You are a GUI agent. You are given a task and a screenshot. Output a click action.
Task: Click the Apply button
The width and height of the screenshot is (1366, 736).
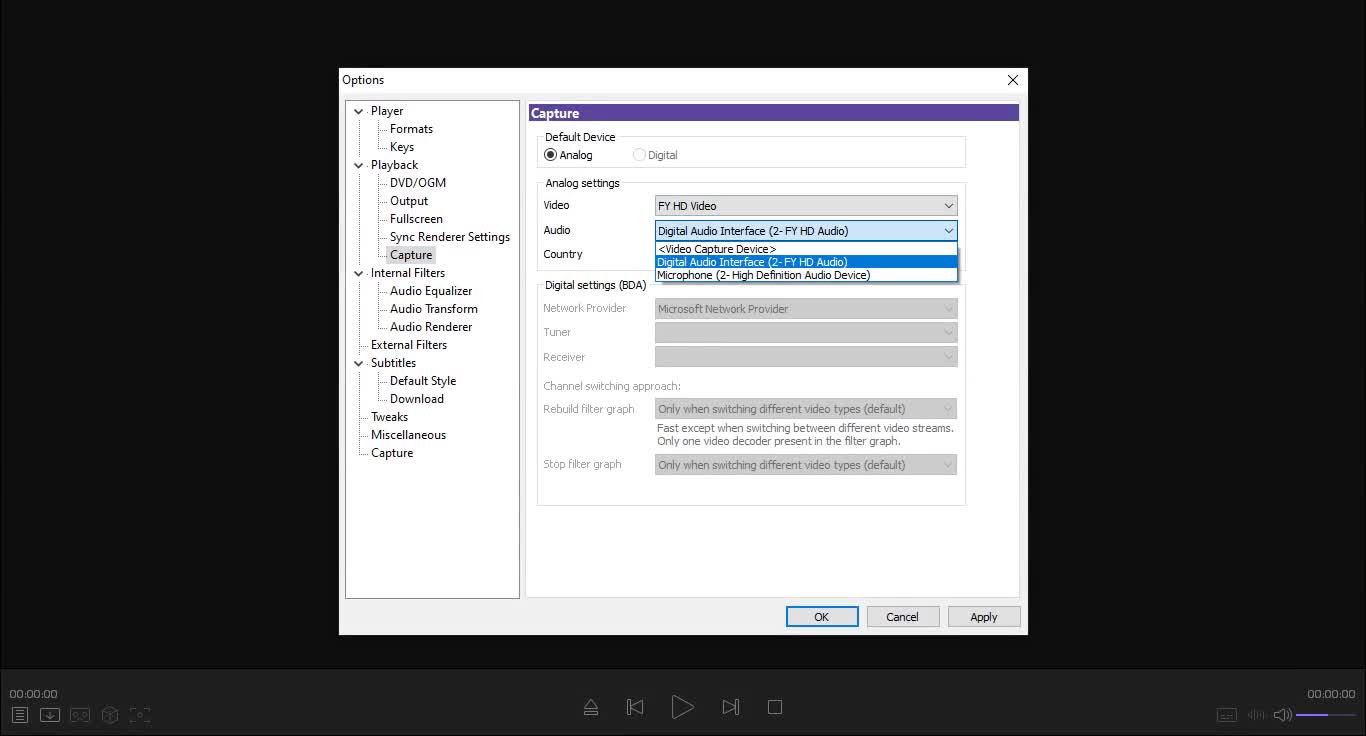983,617
